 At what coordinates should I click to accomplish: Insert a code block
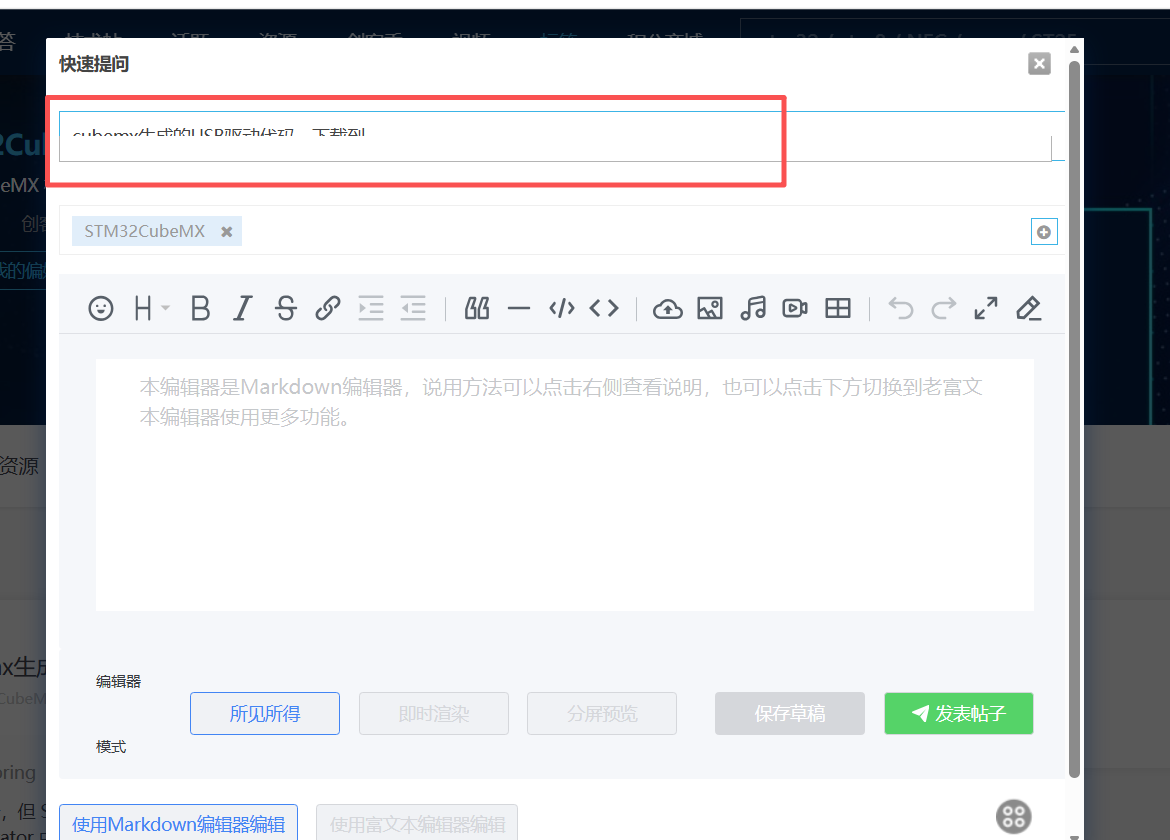(561, 308)
